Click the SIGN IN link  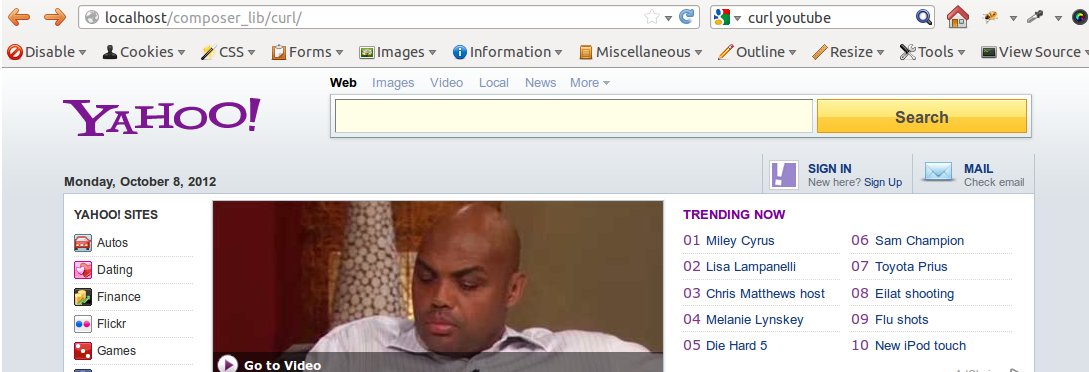pyautogui.click(x=829, y=169)
